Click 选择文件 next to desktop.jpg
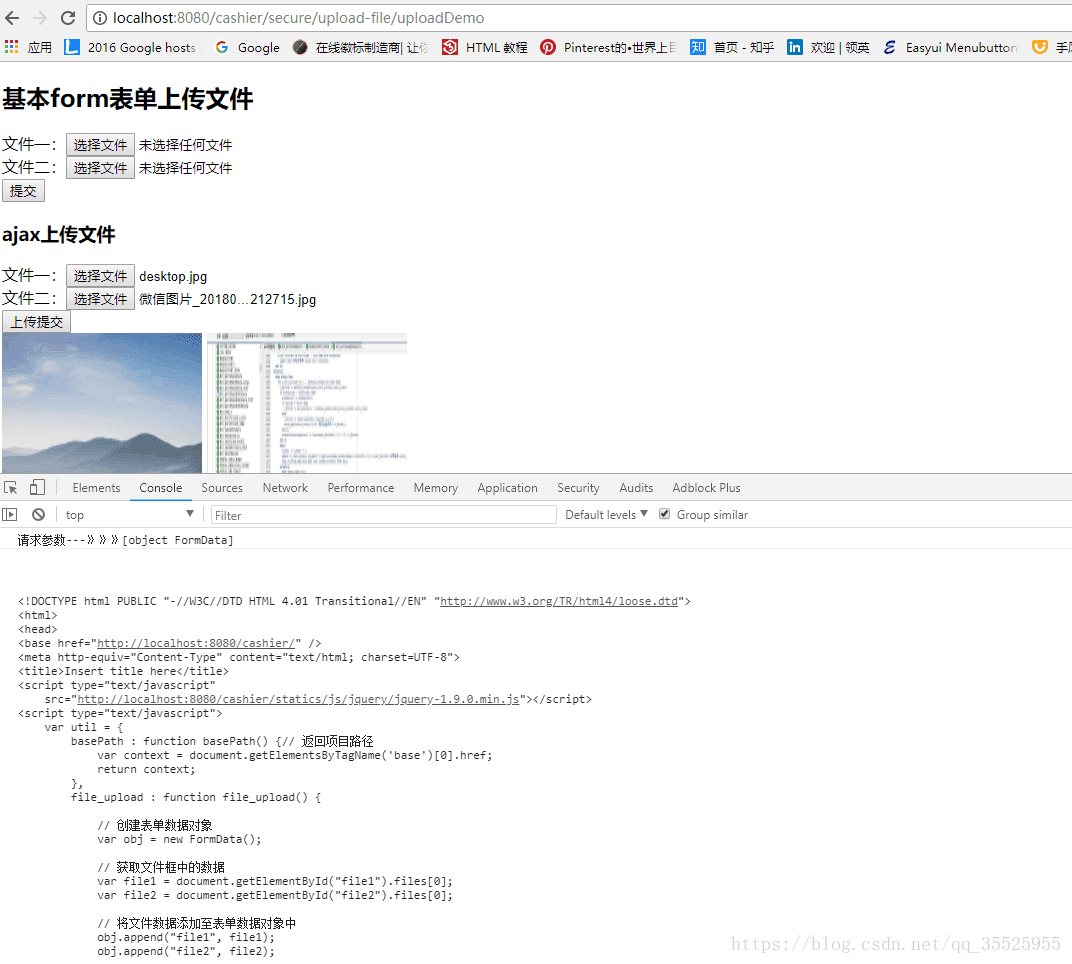This screenshot has width=1072, height=964. pyautogui.click(x=100, y=276)
